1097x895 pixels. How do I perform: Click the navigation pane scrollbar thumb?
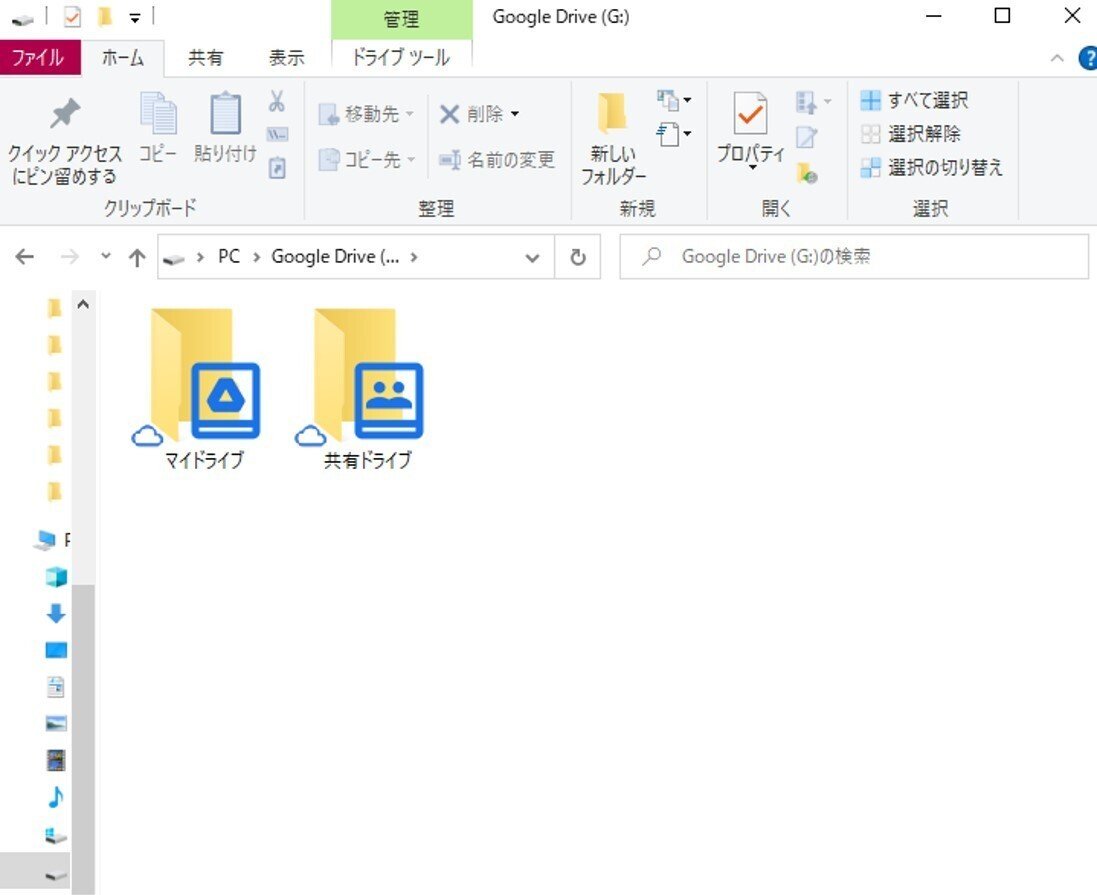click(x=83, y=739)
